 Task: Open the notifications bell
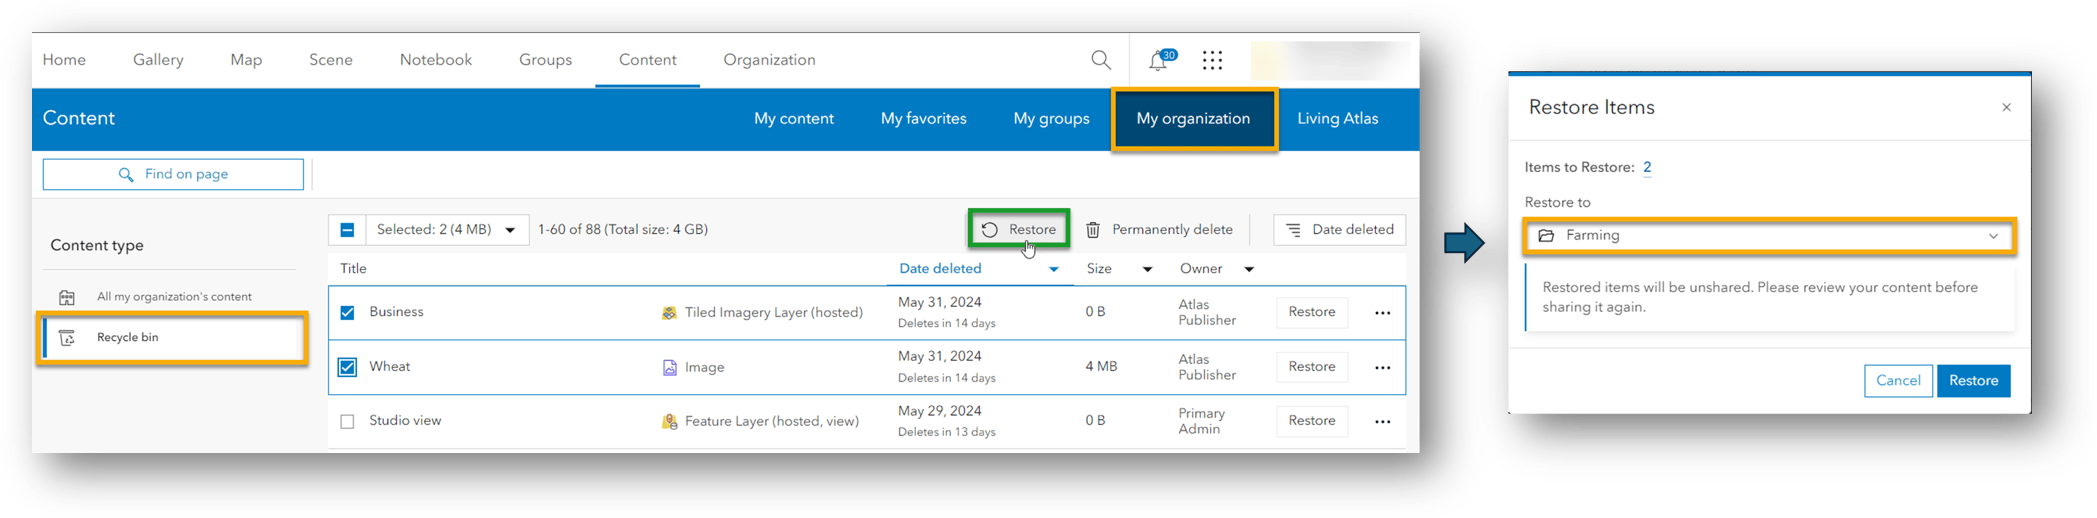tap(1158, 61)
